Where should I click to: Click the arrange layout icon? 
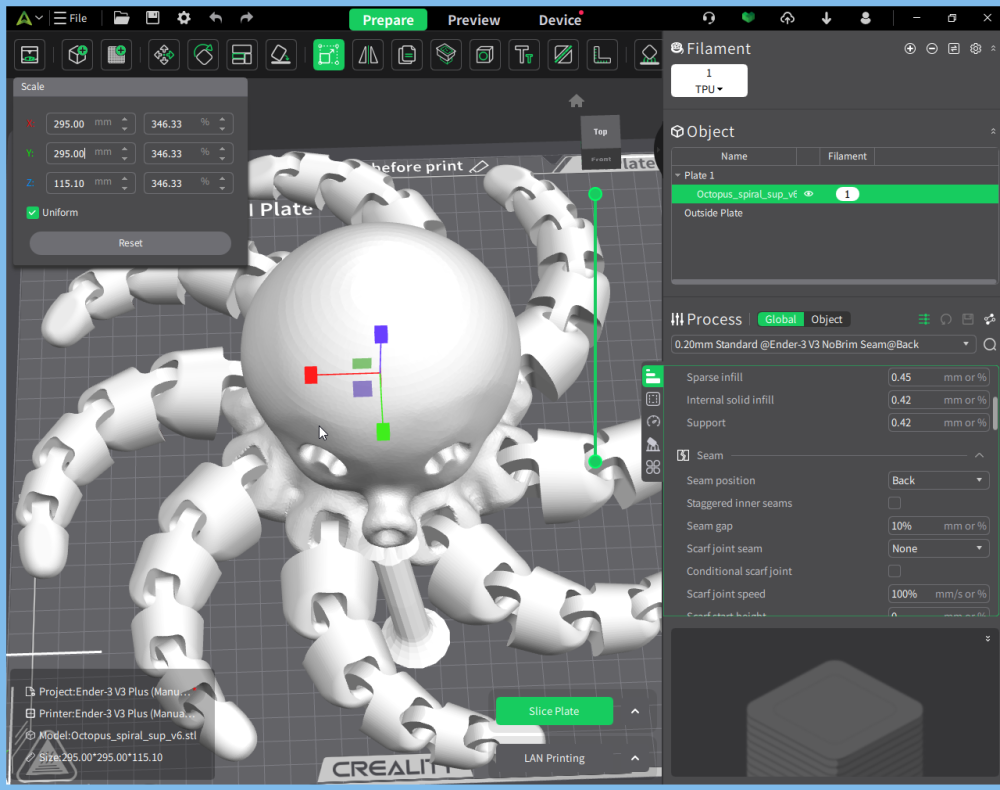(242, 55)
